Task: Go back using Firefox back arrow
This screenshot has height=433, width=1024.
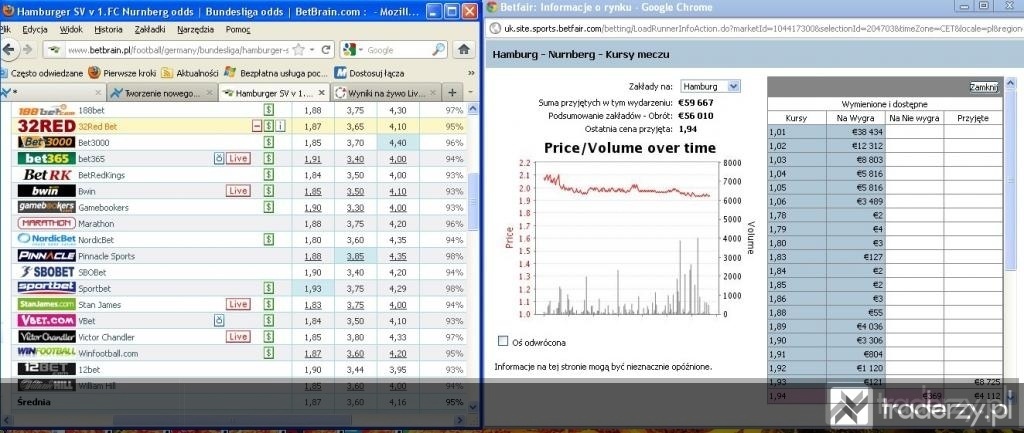Action: click(x=8, y=50)
